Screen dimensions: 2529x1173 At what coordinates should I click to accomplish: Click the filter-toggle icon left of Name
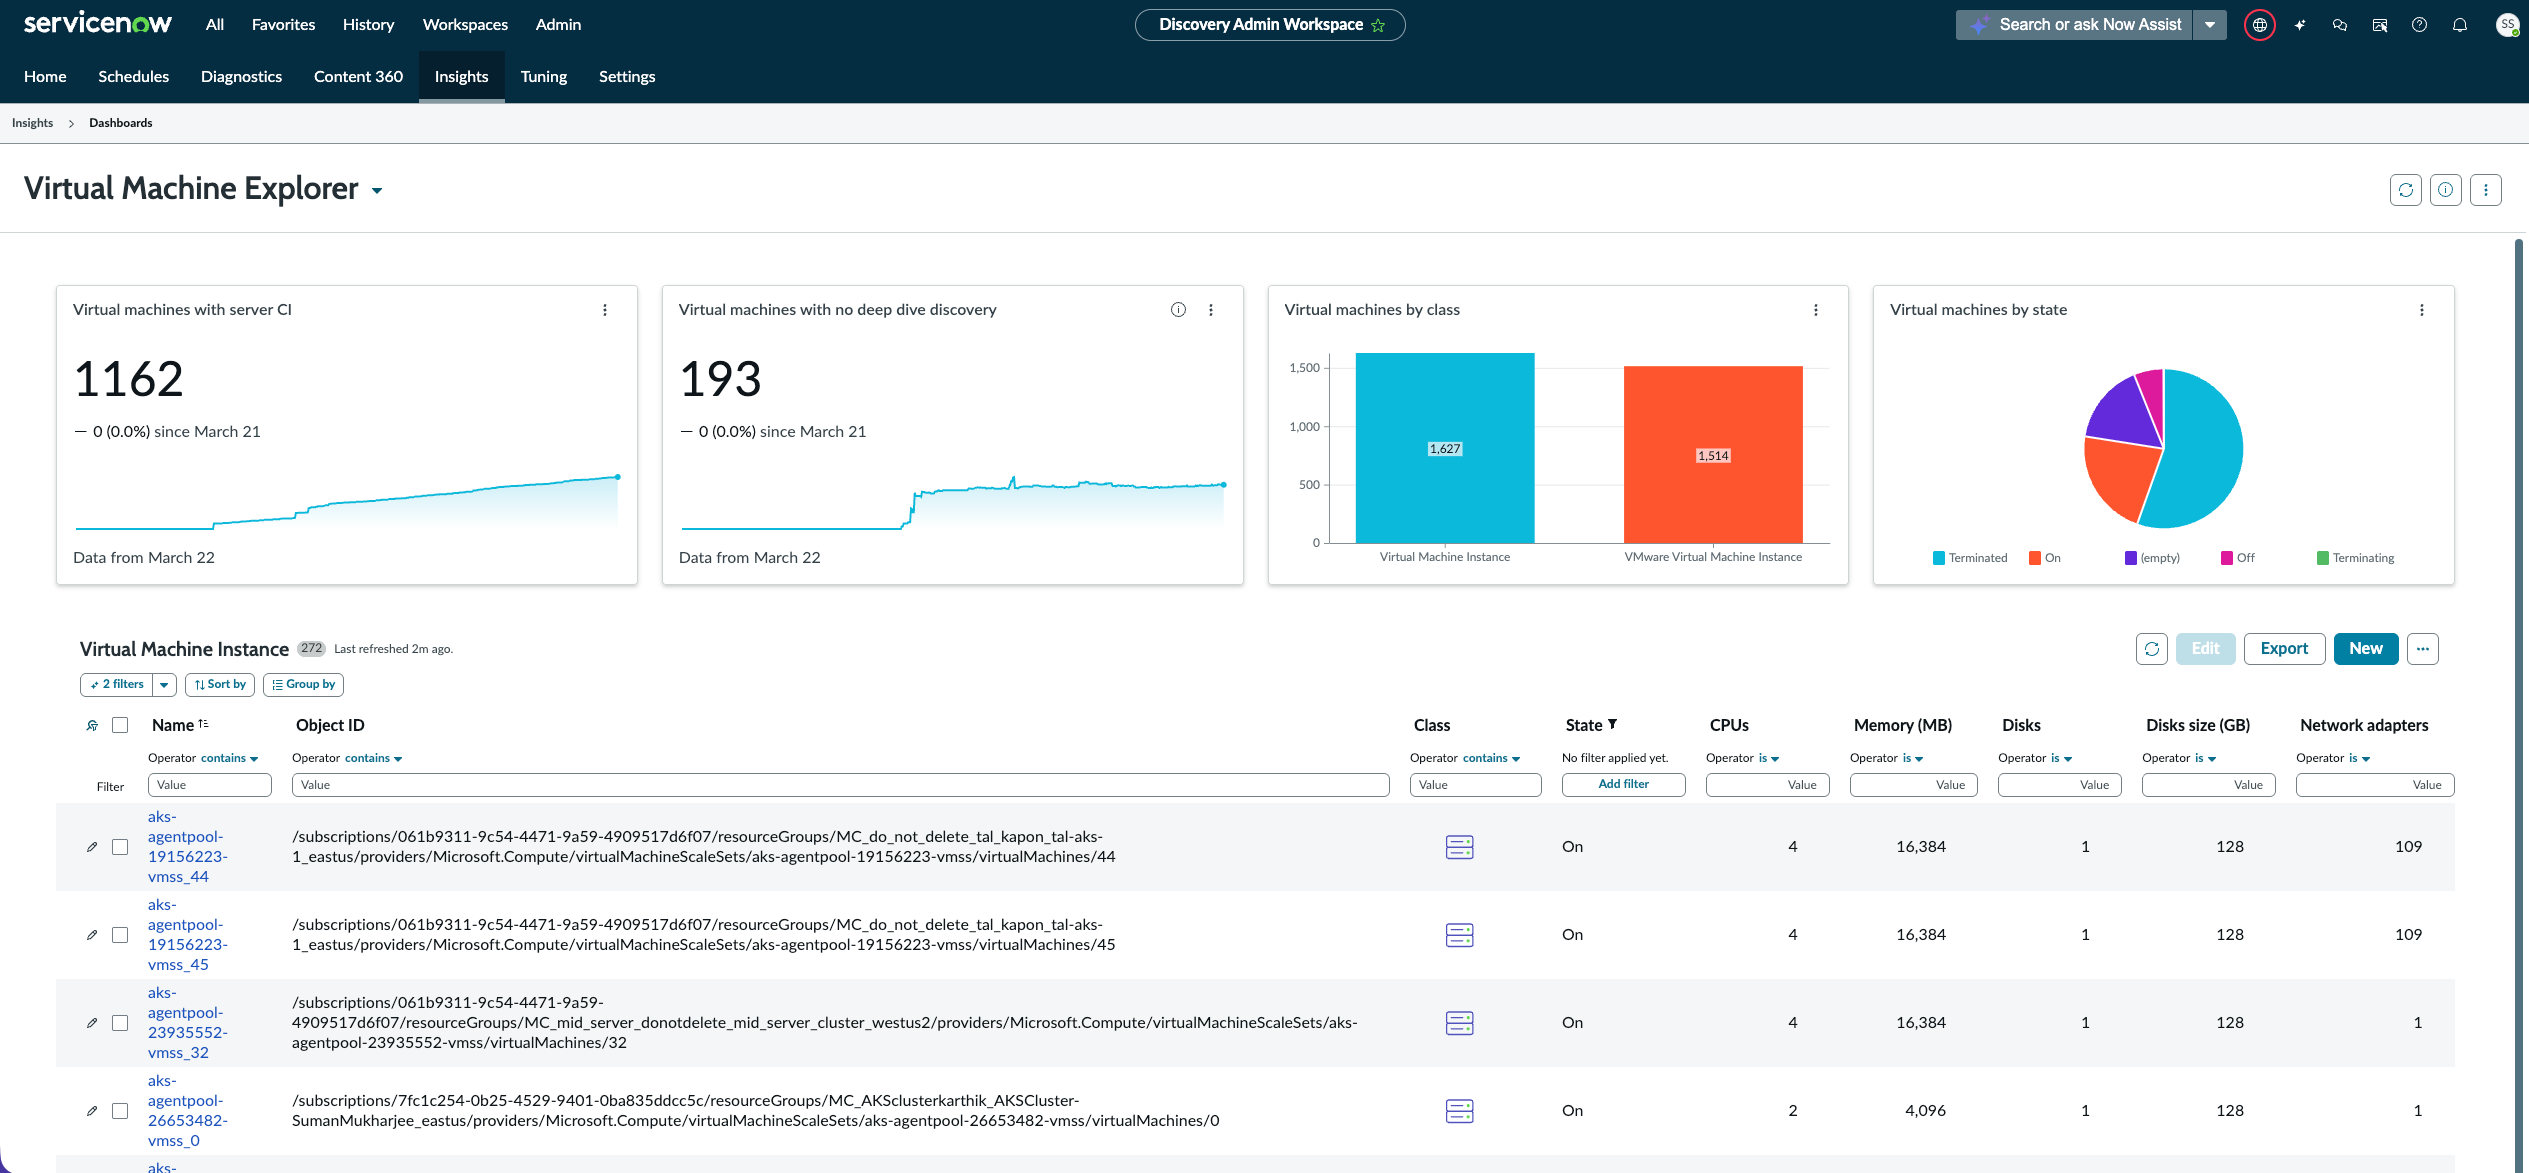click(92, 725)
